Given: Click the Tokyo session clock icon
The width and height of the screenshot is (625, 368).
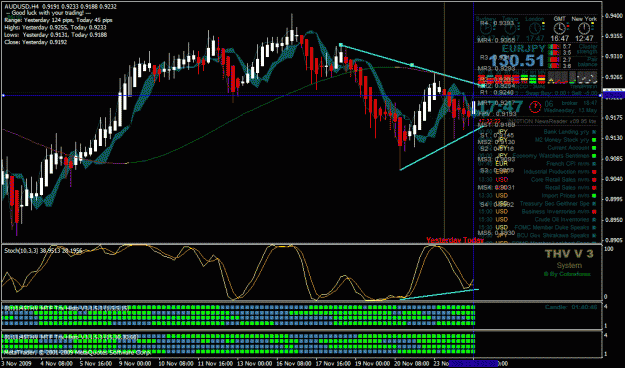Looking at the screenshot, I should (x=510, y=28).
